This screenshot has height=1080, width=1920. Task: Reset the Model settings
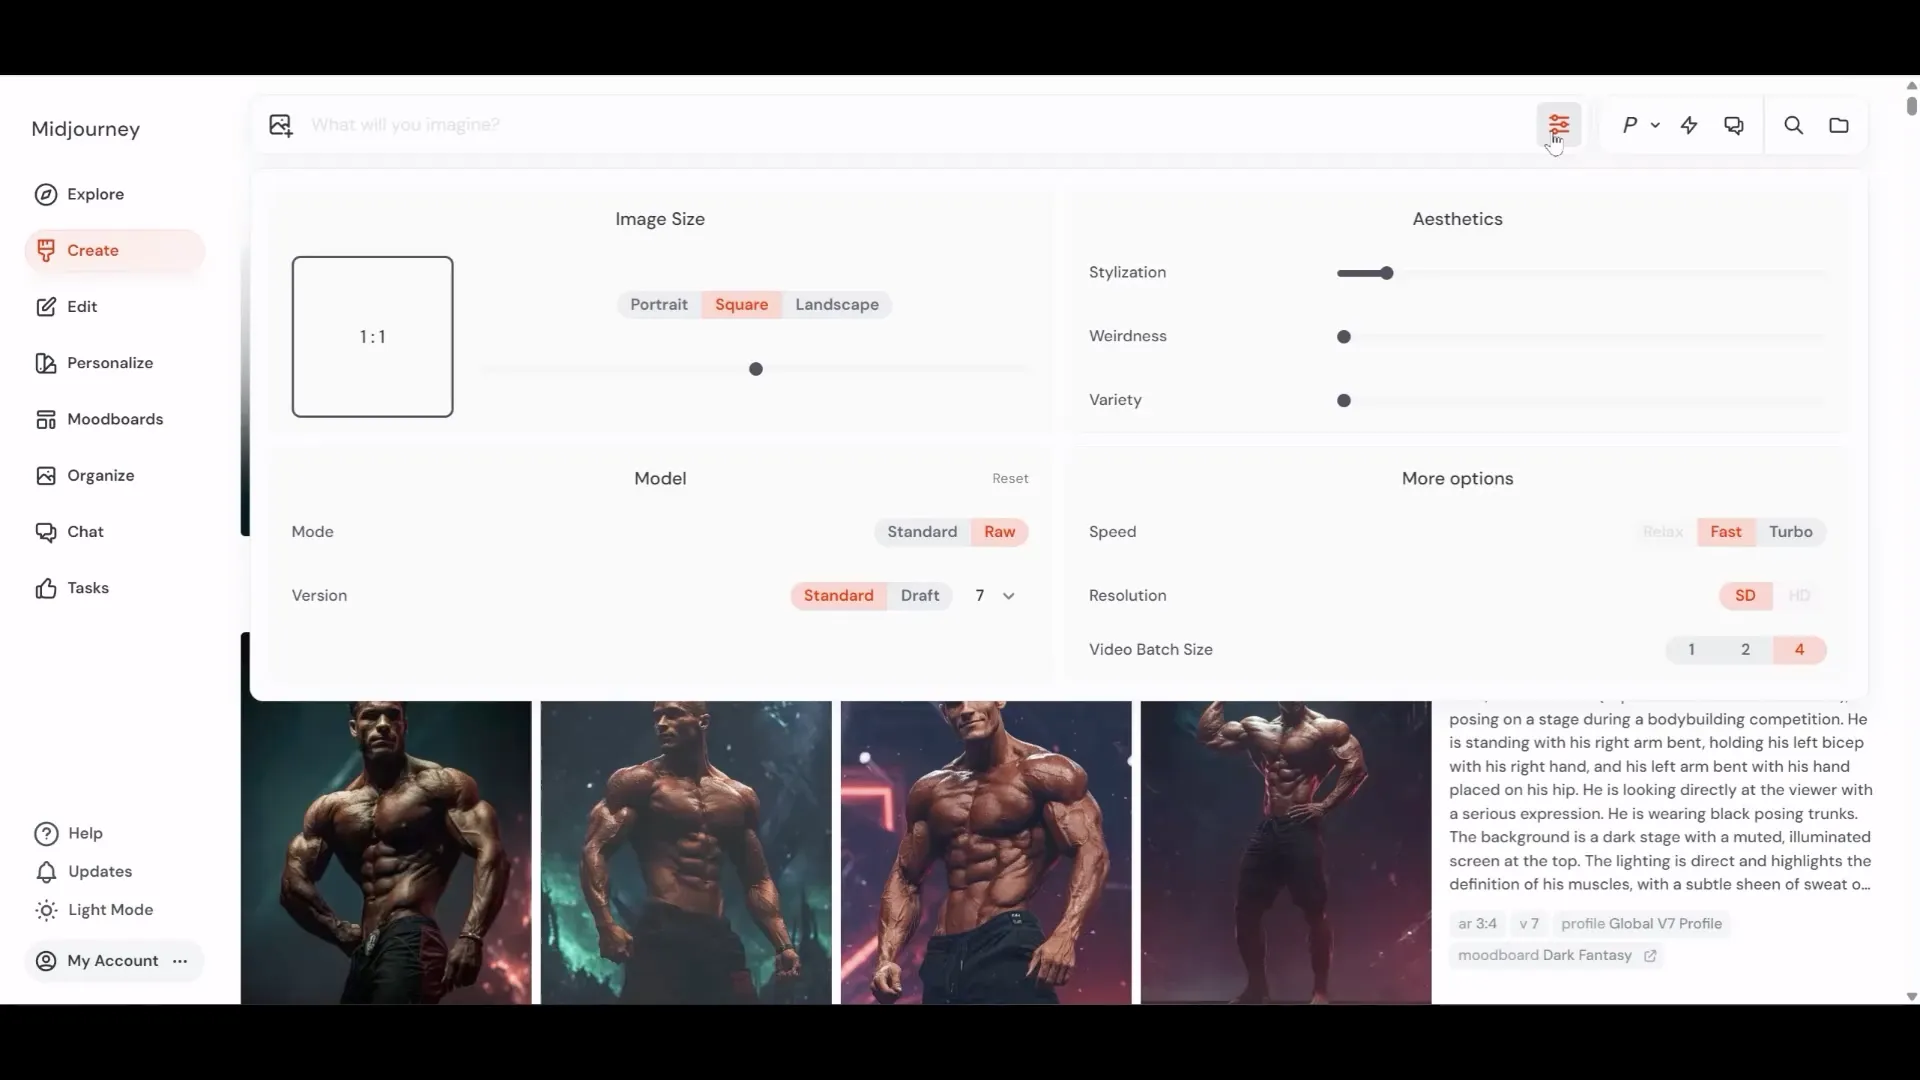point(1010,479)
